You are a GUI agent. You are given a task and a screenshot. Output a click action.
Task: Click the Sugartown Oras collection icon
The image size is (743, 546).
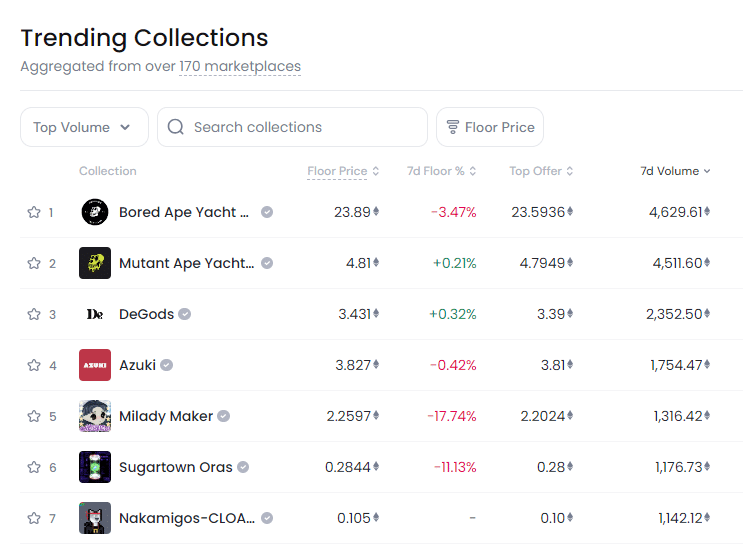point(95,467)
